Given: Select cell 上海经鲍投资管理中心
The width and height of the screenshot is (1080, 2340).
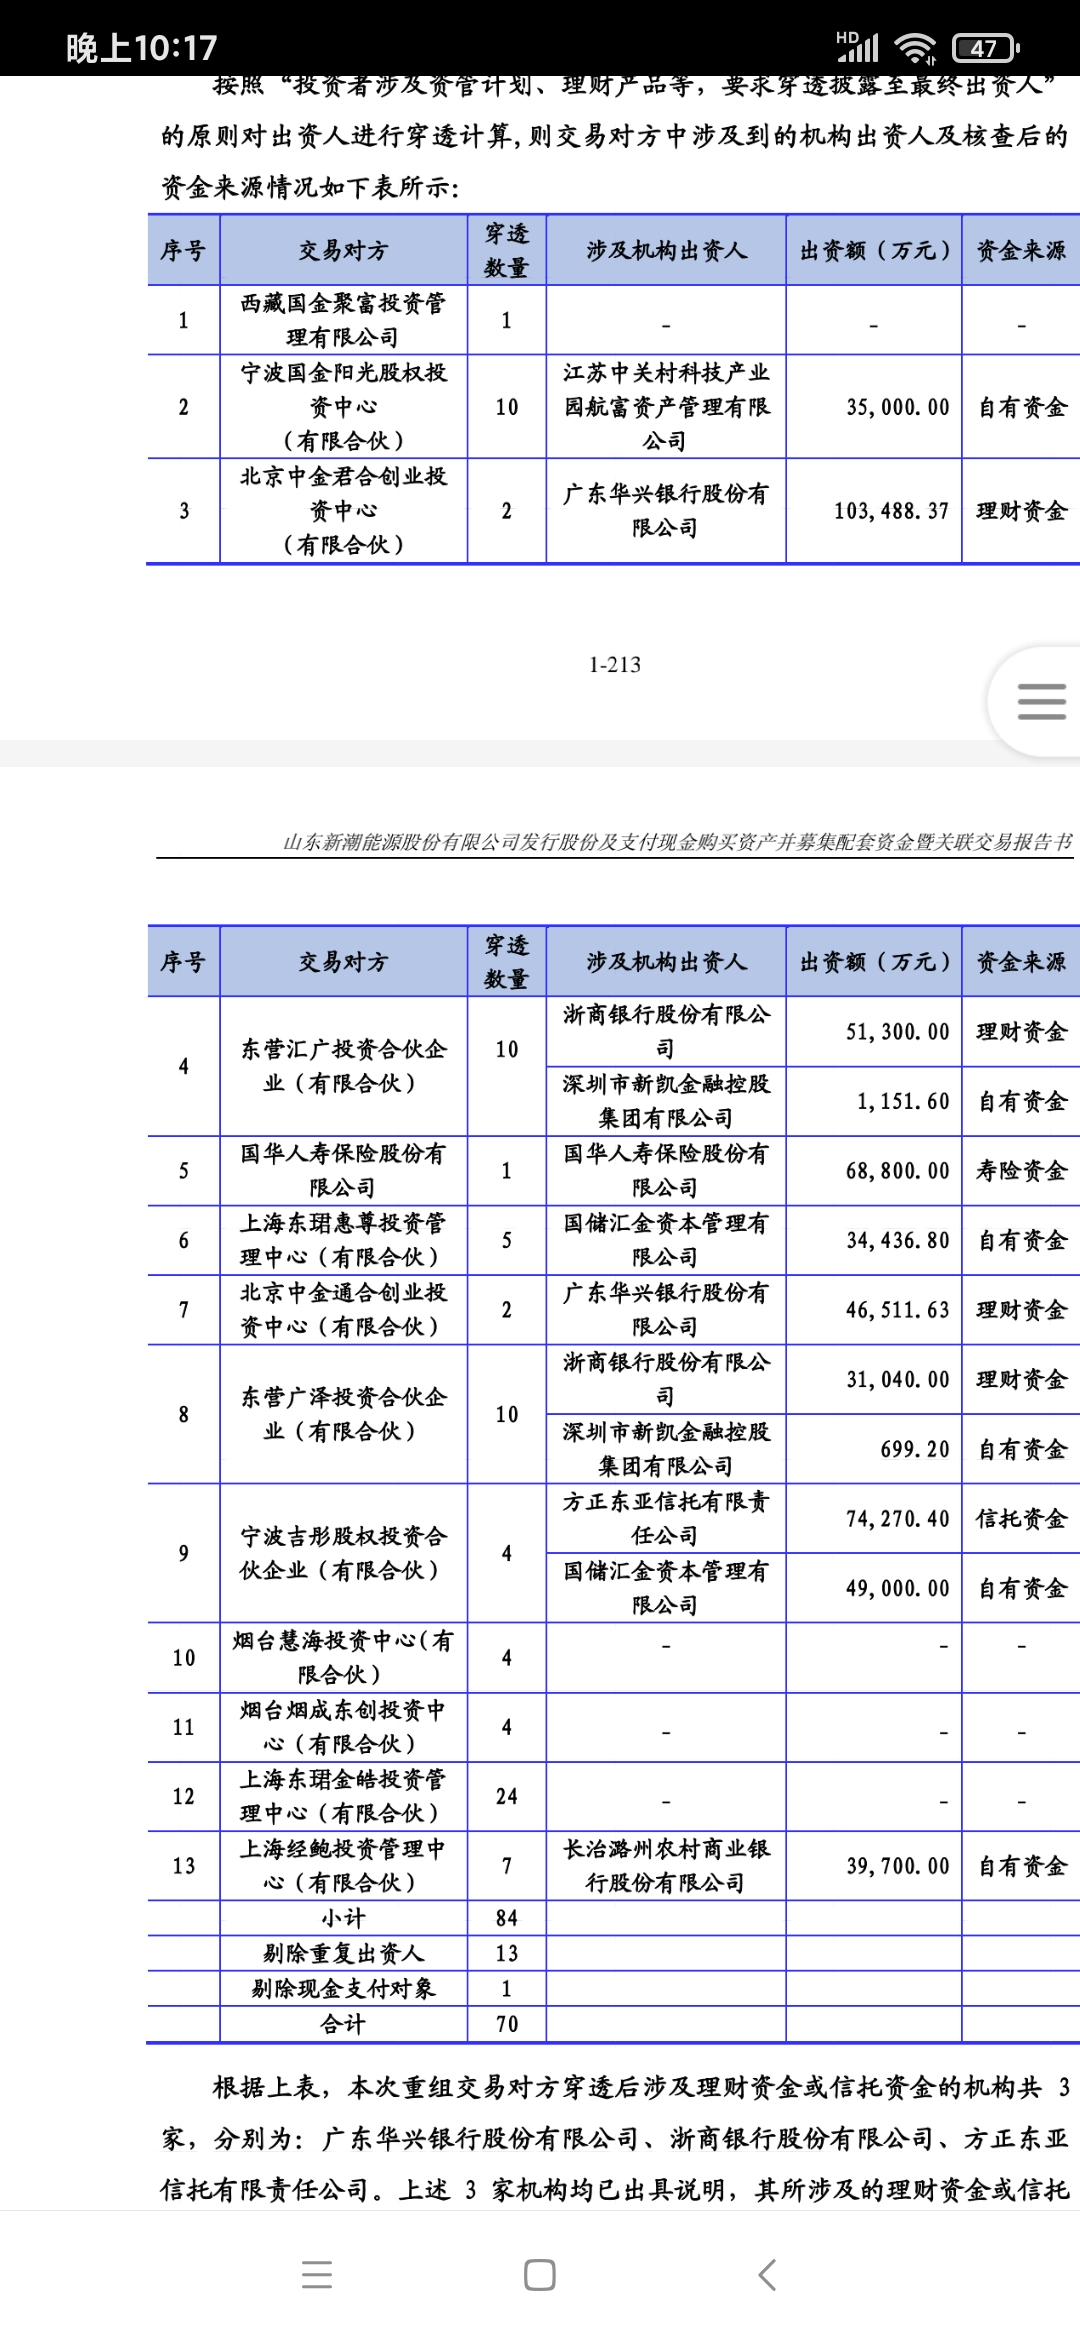Looking at the screenshot, I should (x=343, y=1866).
